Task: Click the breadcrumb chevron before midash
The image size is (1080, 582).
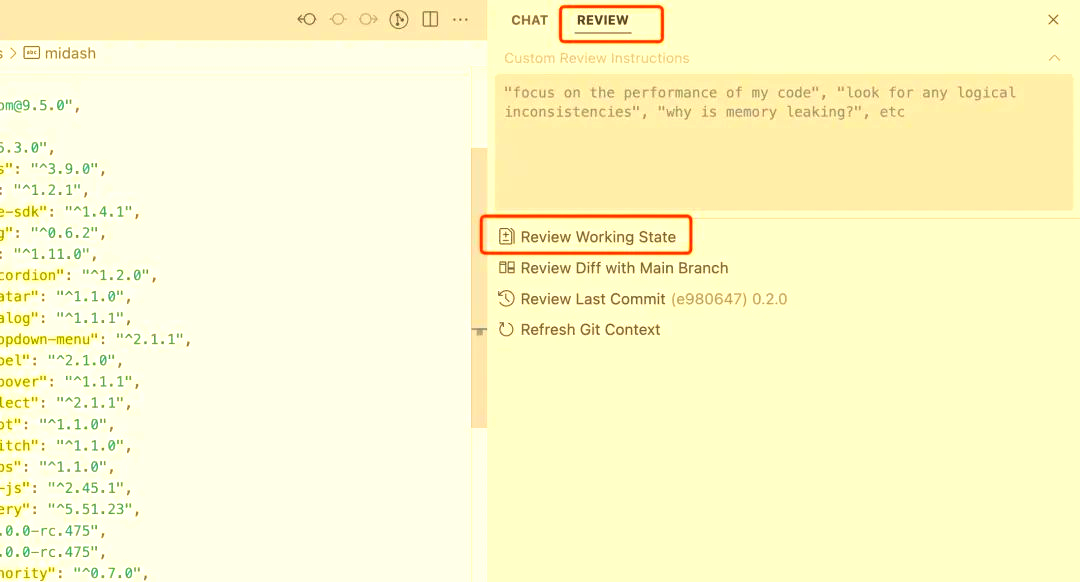Action: coord(13,53)
